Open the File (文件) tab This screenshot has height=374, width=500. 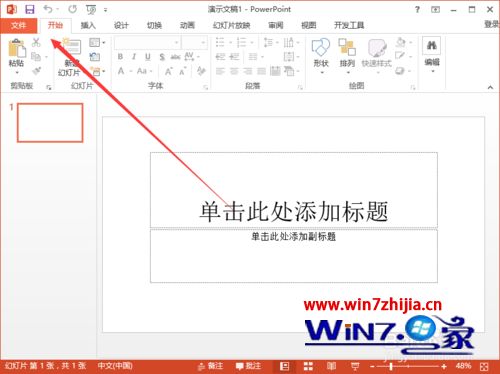coord(18,25)
